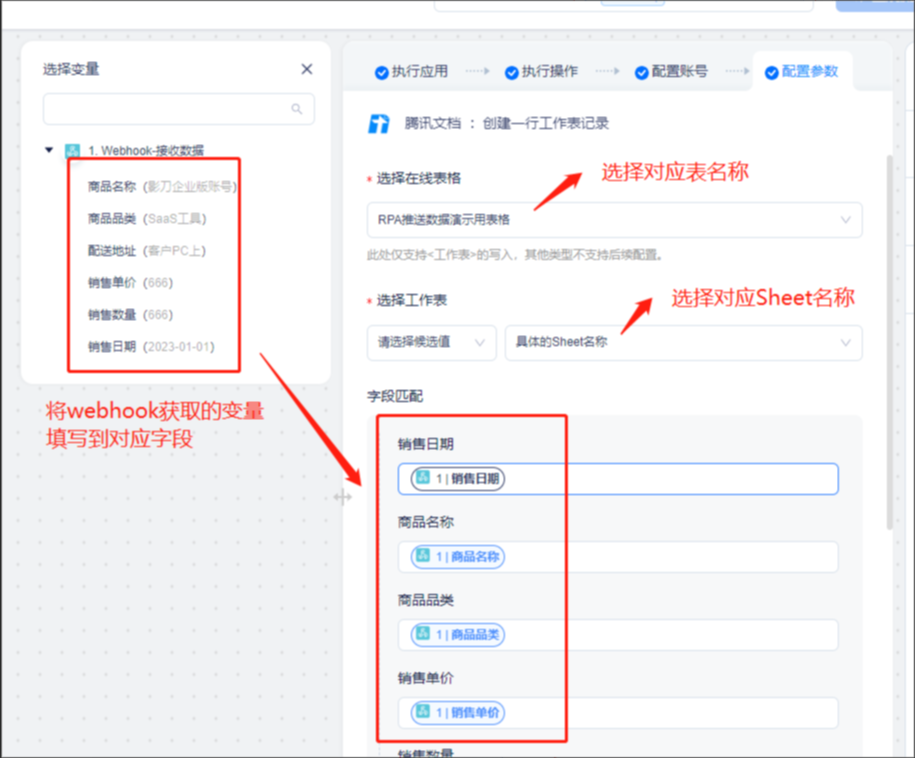Select variable 商品名称 (影刀企业版账号)
Screen dimensions: 915x758
coord(162,187)
